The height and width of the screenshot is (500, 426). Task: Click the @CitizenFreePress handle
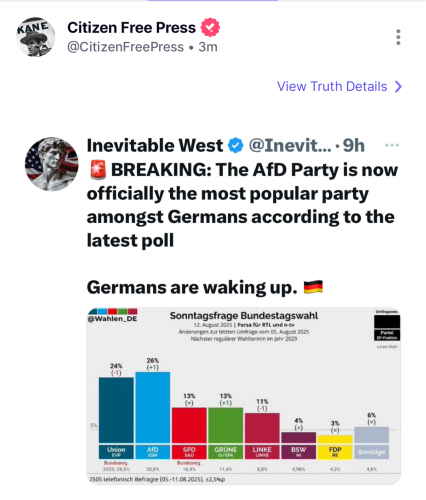pos(125,47)
